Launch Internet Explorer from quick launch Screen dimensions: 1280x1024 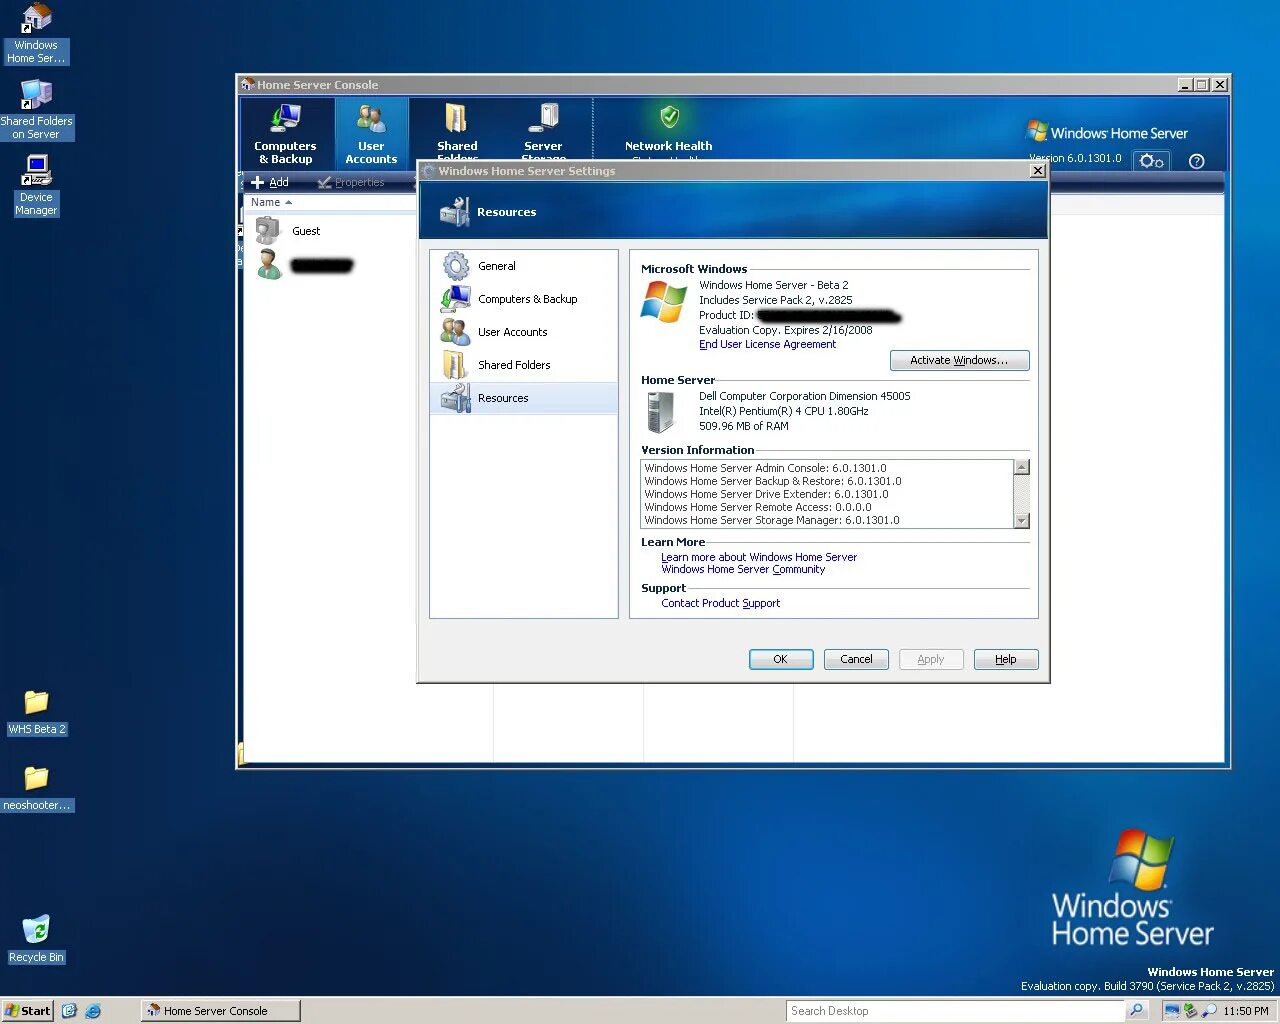coord(93,1011)
